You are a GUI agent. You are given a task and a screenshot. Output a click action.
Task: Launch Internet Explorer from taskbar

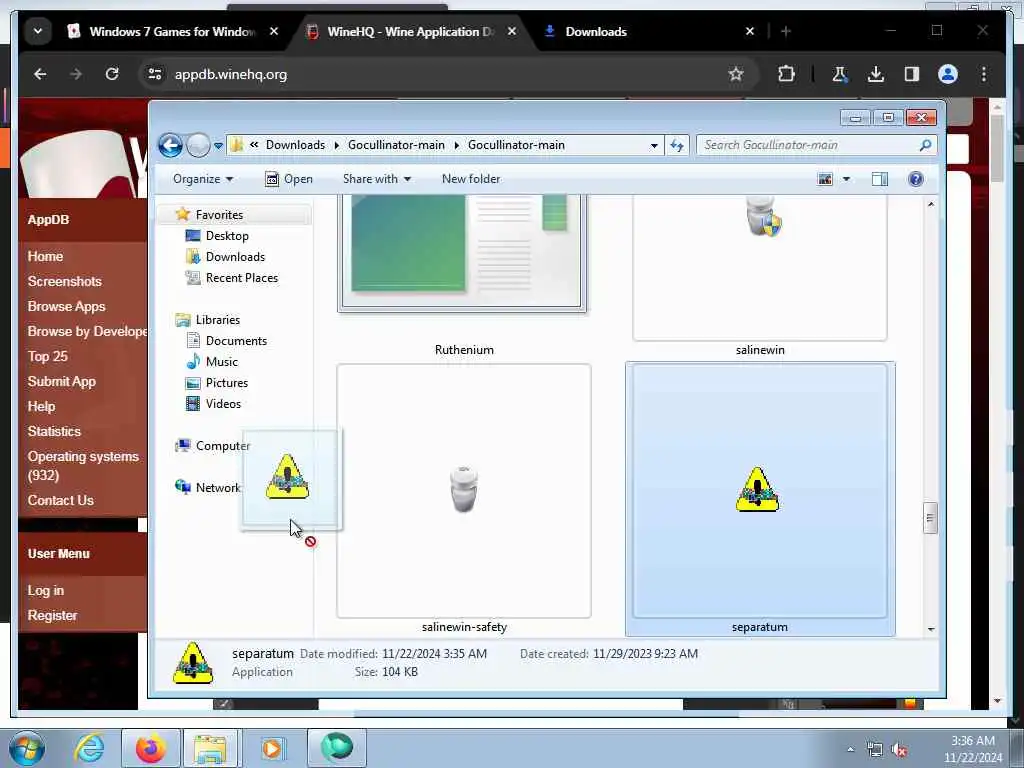pos(89,748)
